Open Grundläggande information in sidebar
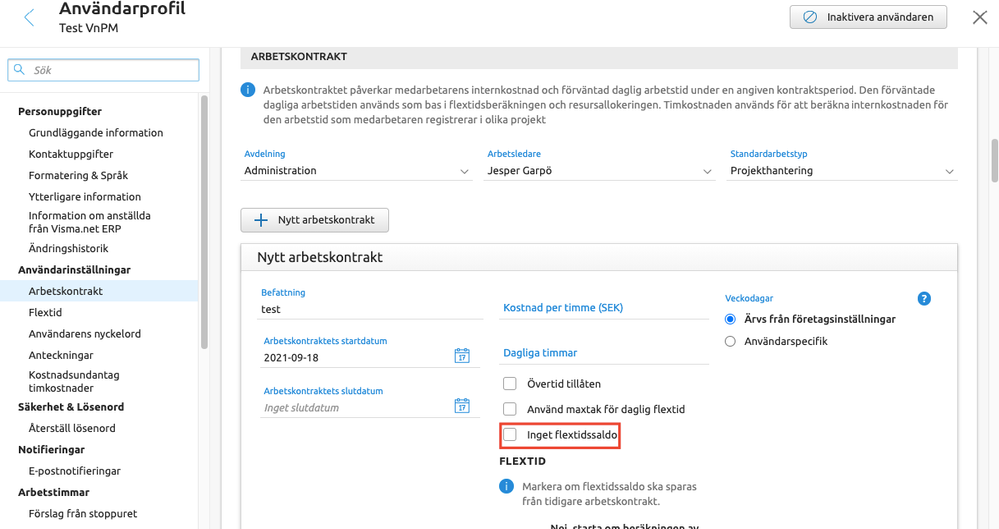Viewport: 999px width, 529px height. coord(96,133)
